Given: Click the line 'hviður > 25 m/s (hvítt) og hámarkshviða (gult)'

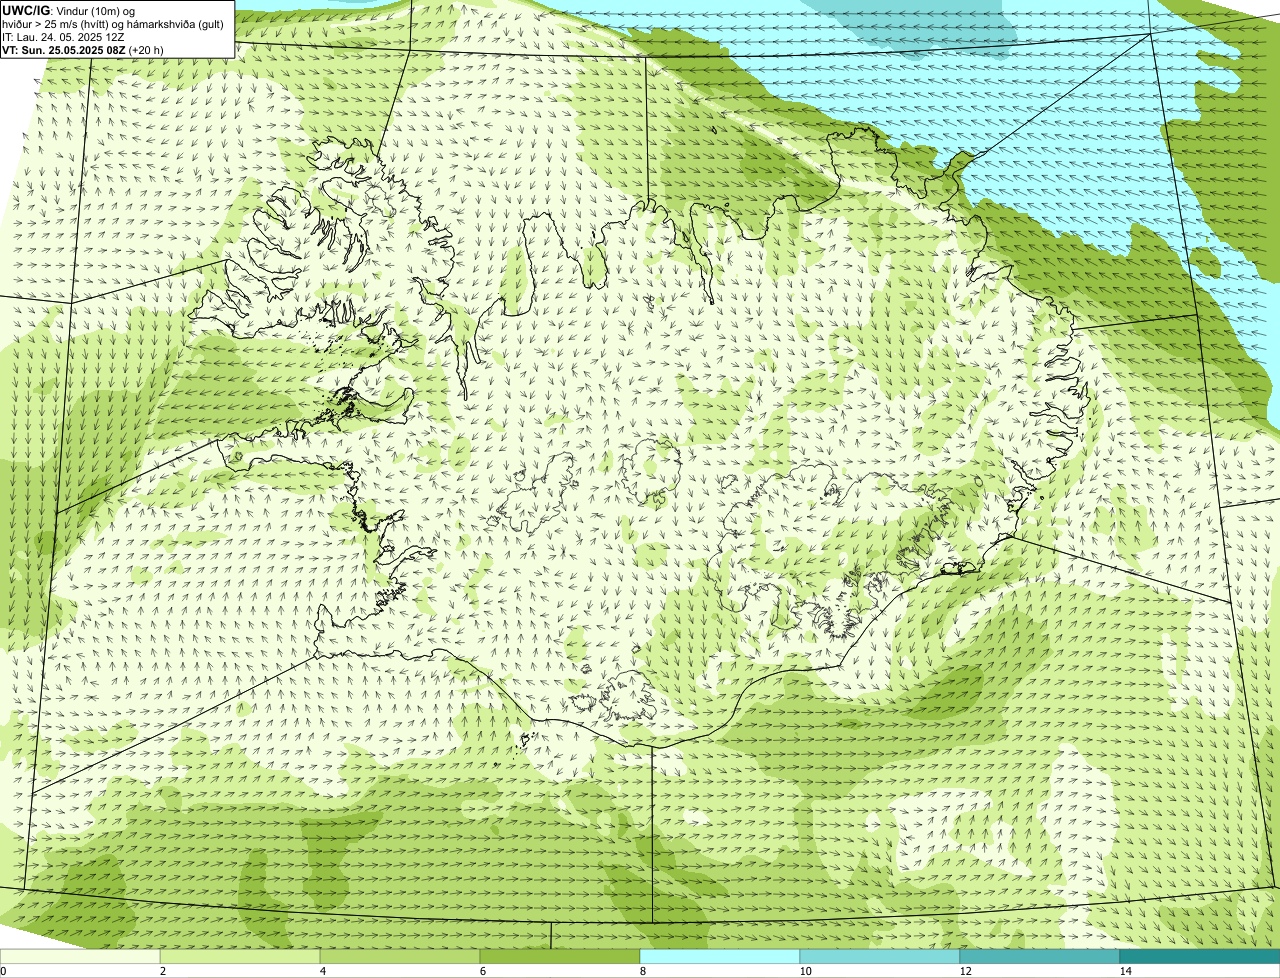Looking at the screenshot, I should click(x=113, y=23).
